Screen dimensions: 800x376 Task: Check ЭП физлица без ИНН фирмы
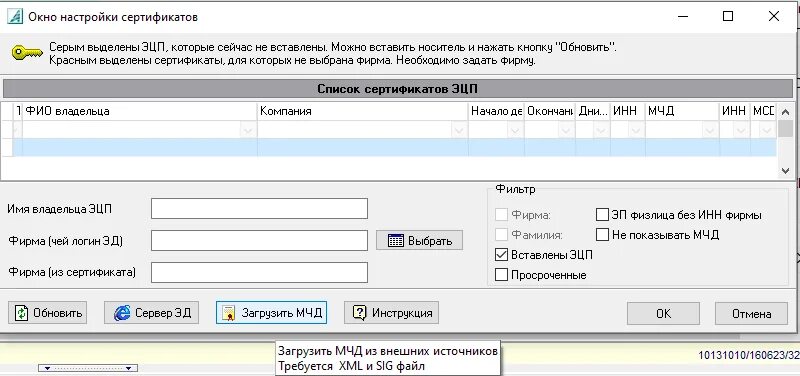pyautogui.click(x=603, y=215)
